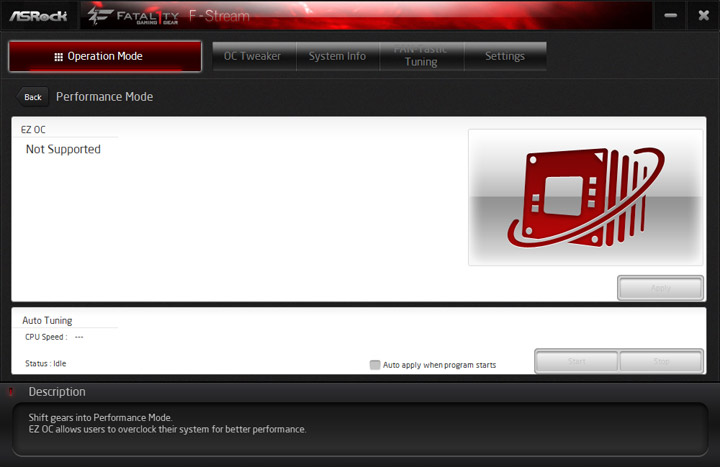The image size is (720, 467).
Task: Click the 'Not Supported' text
Action: click(63, 149)
